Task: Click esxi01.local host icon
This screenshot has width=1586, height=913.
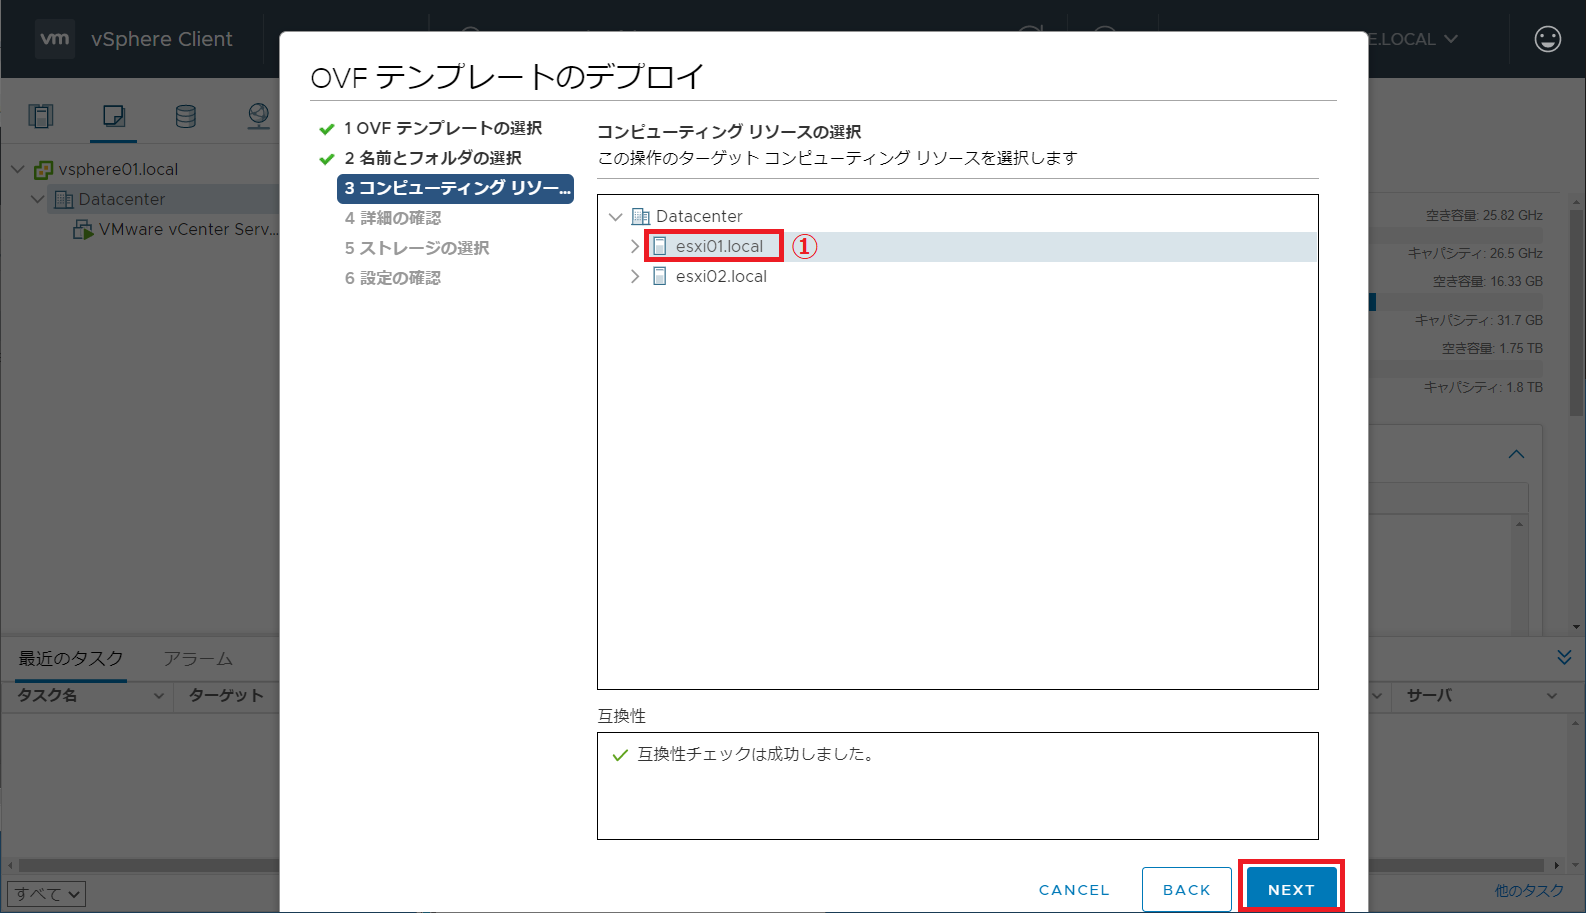Action: (x=660, y=246)
